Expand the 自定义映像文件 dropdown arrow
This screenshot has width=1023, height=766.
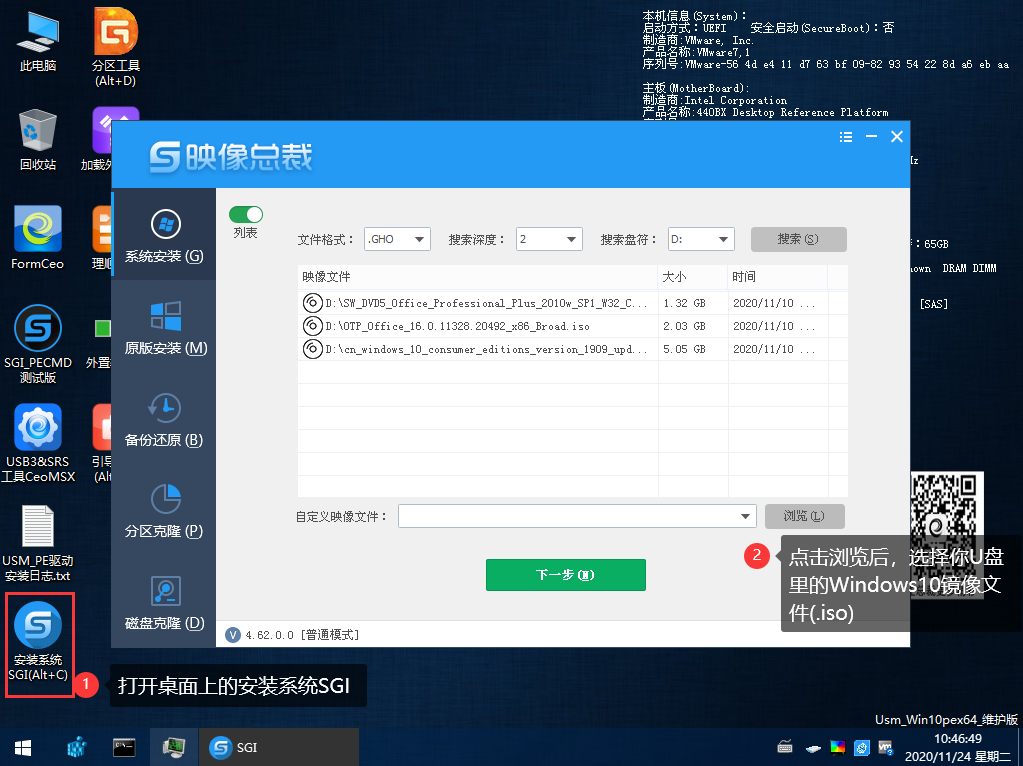[x=745, y=516]
